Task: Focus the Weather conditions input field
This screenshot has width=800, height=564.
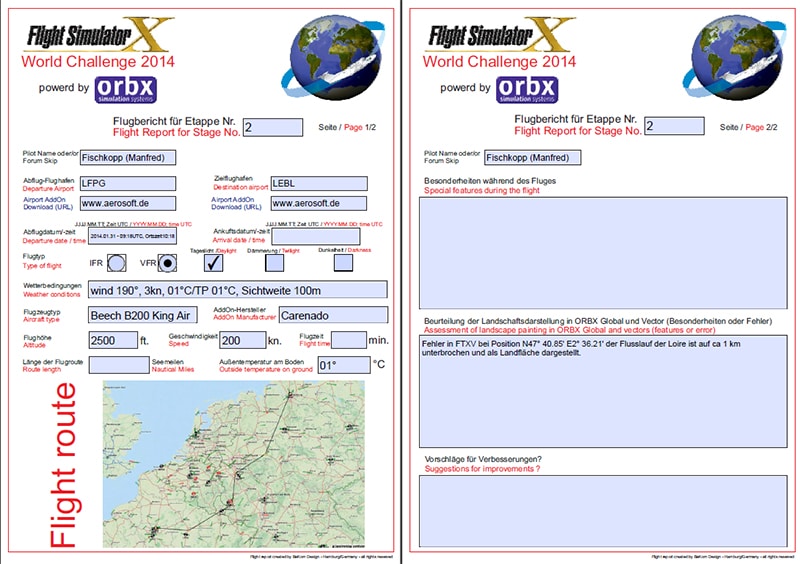Action: click(x=237, y=289)
